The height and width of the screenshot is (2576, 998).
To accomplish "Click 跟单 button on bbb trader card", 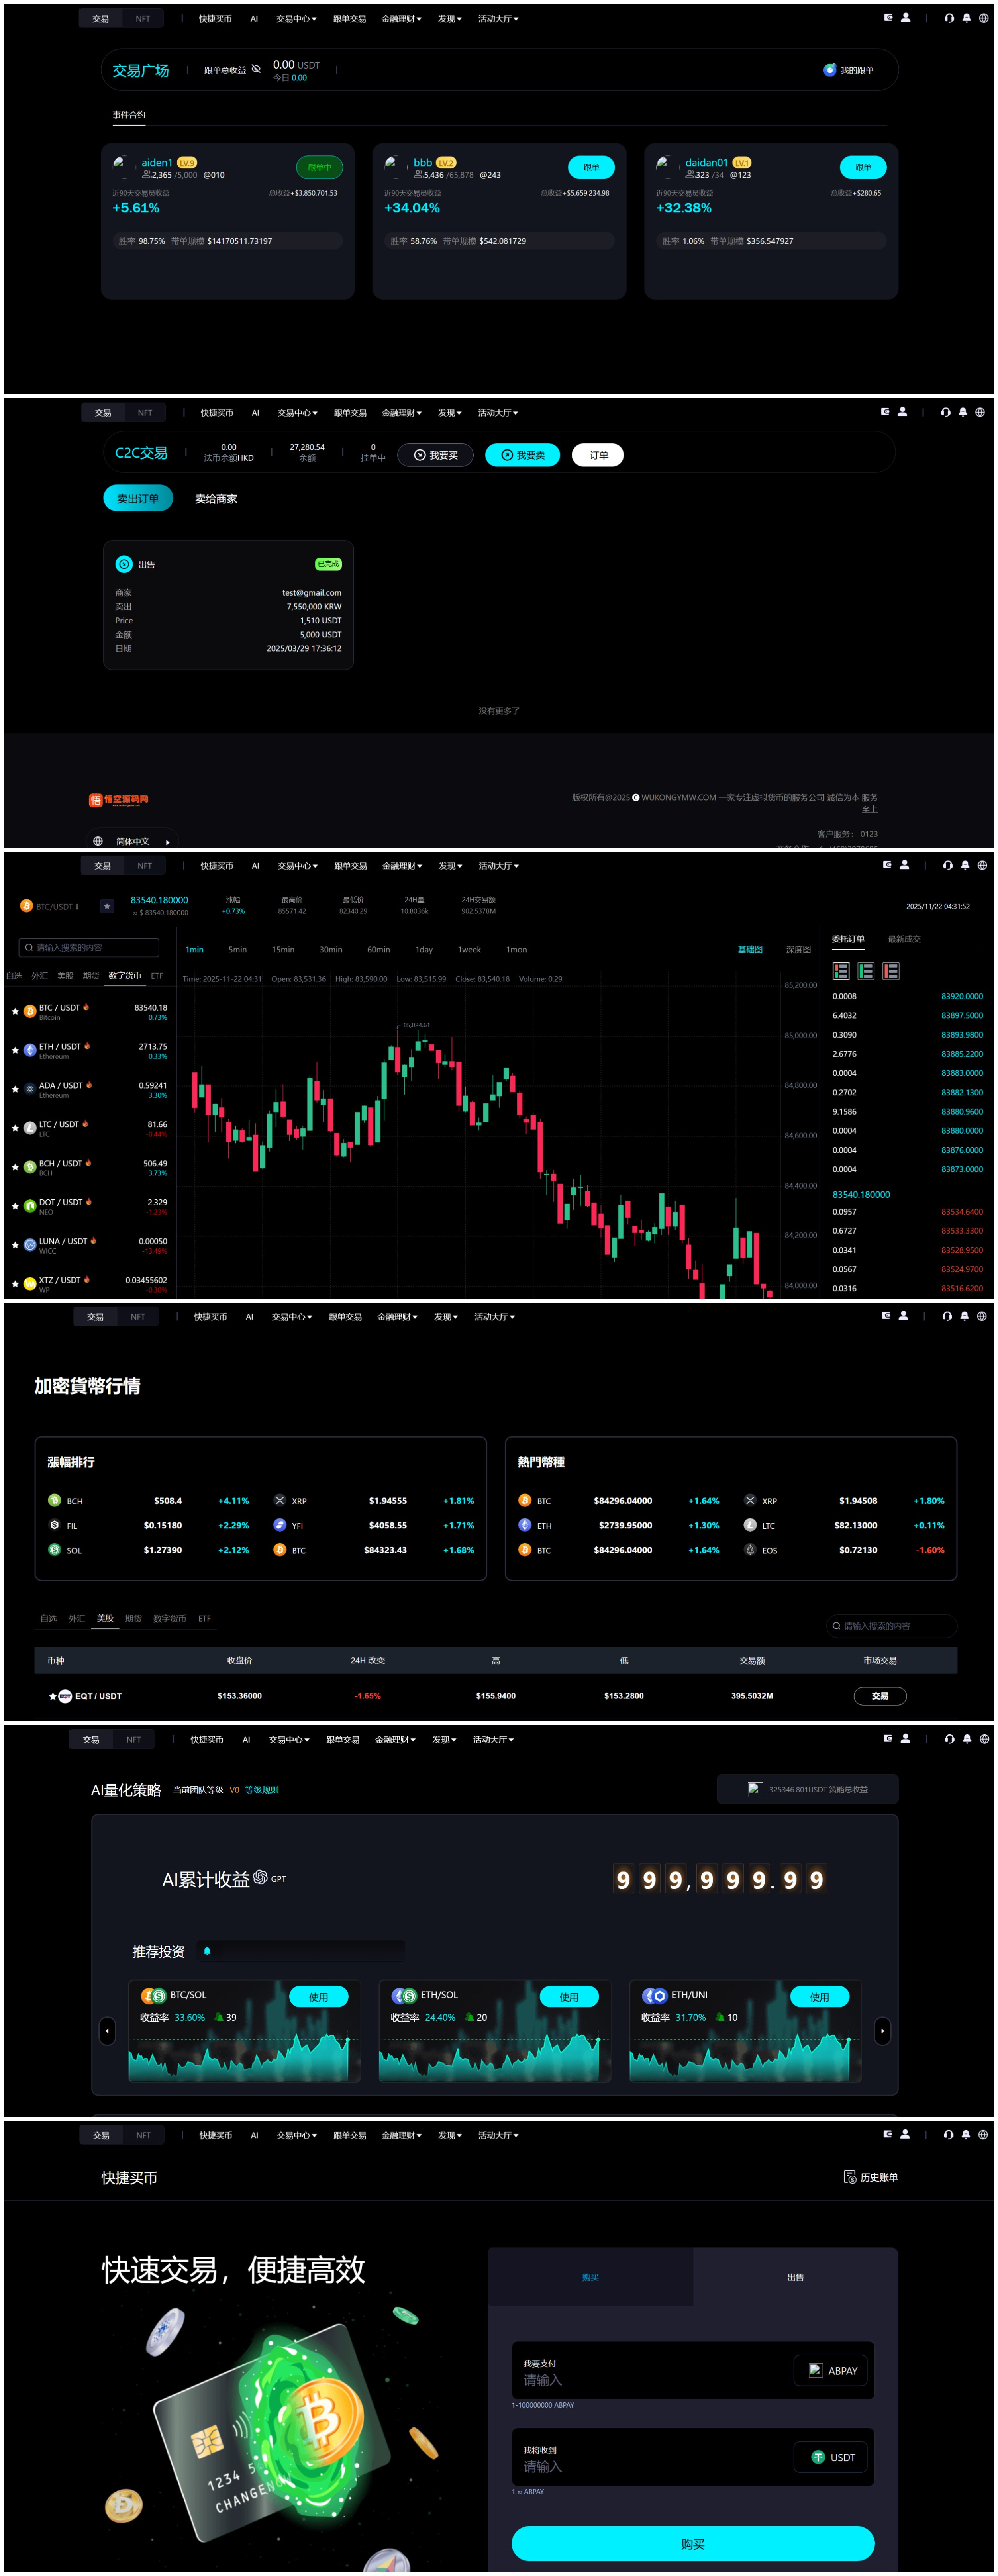I will pos(591,167).
